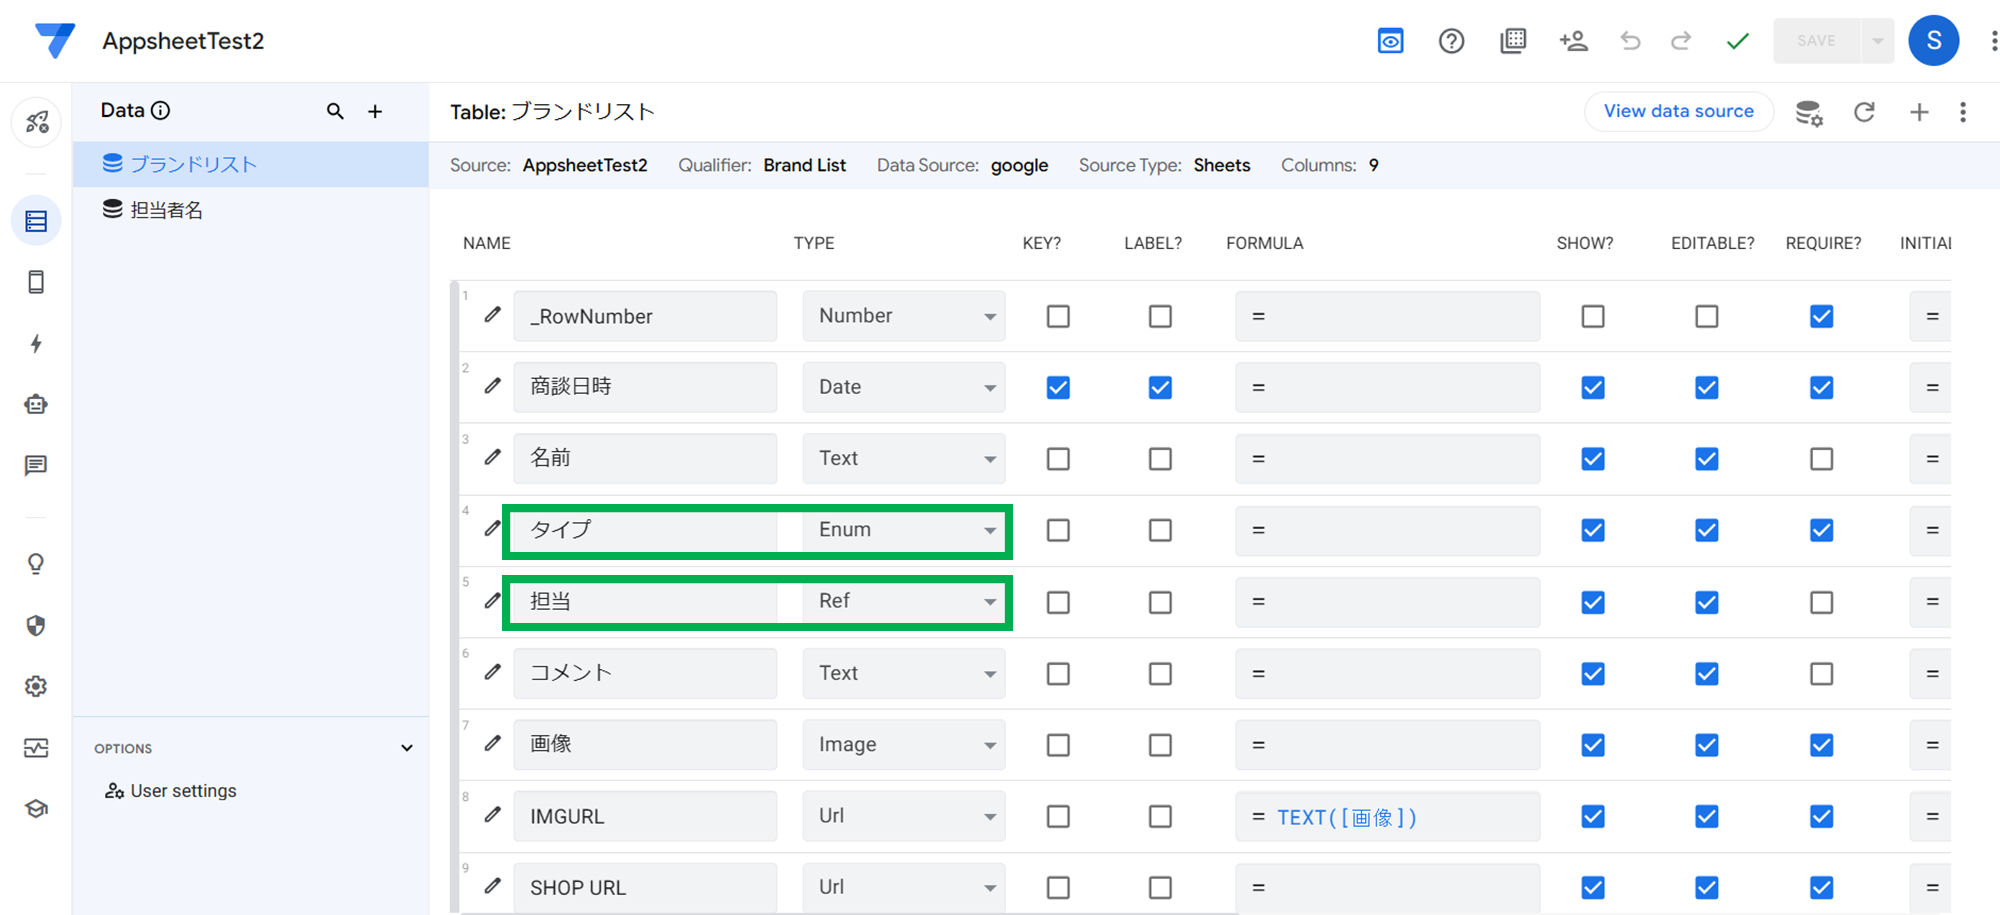Screen dimensions: 2000x915
Task: Open the Date type dropdown for 商談日時
Action: tap(904, 387)
